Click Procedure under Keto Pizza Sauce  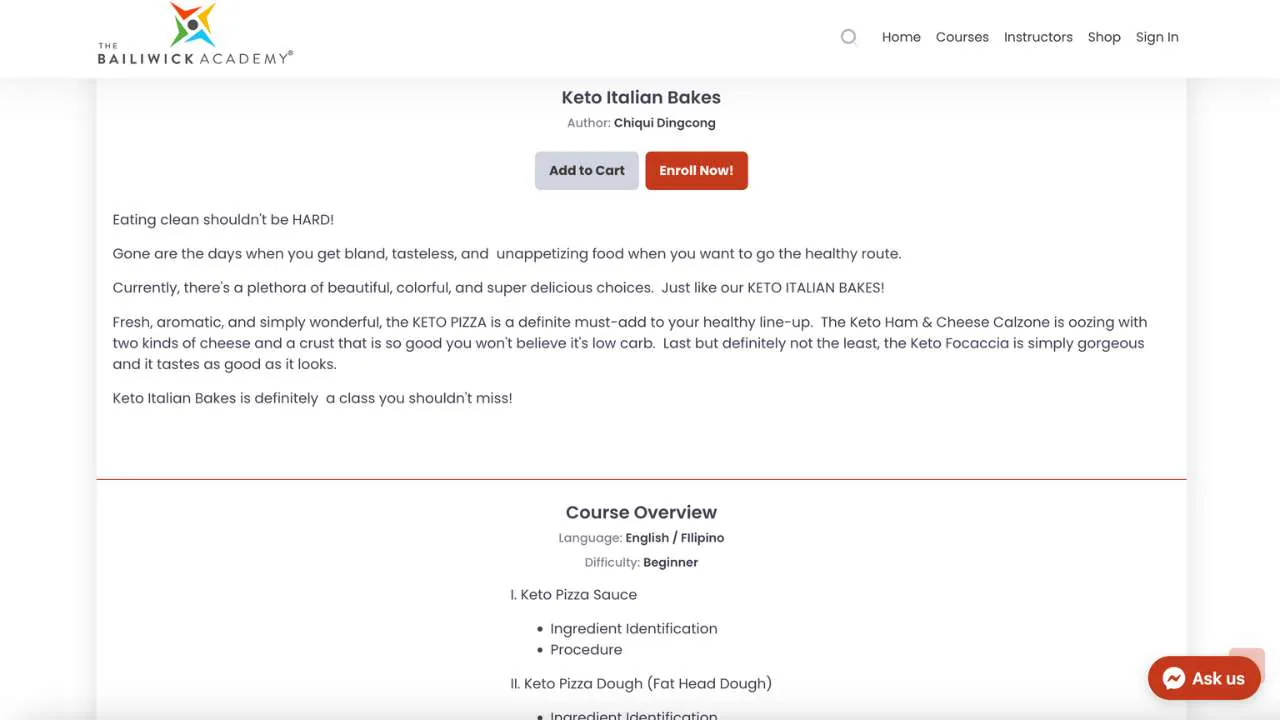click(x=586, y=649)
